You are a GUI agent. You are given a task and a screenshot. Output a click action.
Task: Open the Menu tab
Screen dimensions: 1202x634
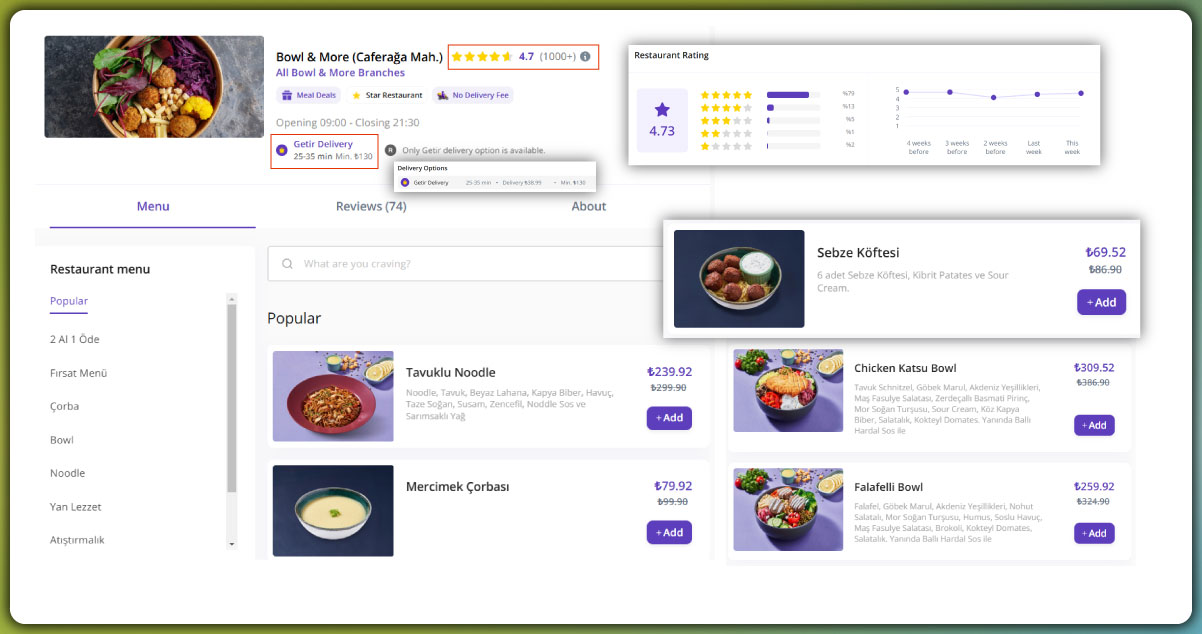tap(153, 206)
